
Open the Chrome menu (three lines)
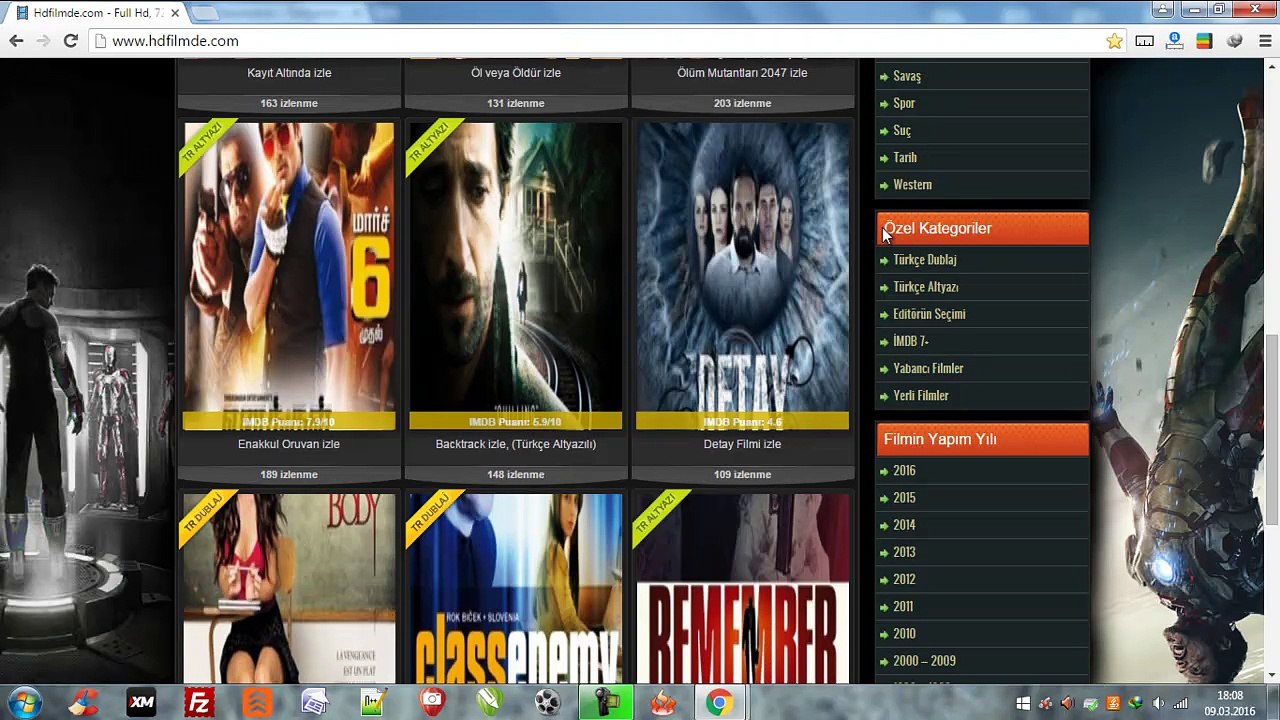tap(1265, 41)
